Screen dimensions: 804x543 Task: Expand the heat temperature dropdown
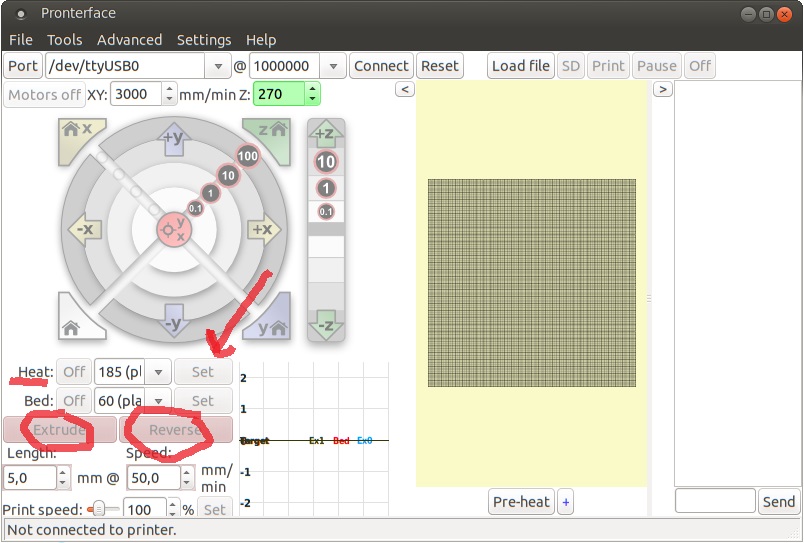[x=158, y=372]
